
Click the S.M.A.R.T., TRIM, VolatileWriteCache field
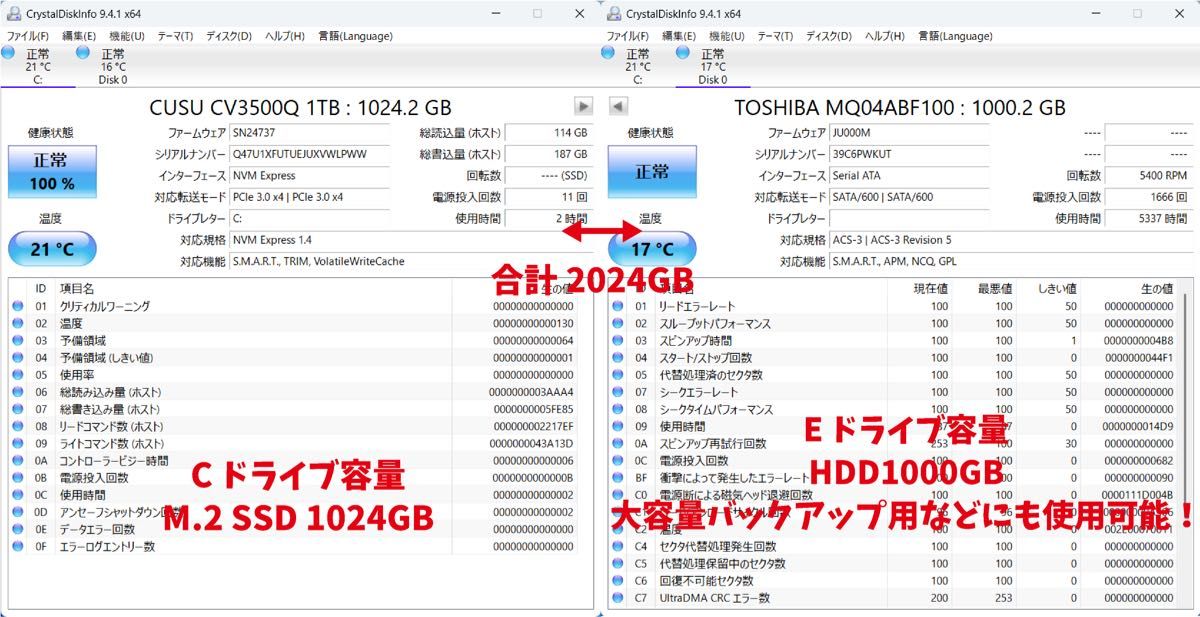[x=410, y=262]
